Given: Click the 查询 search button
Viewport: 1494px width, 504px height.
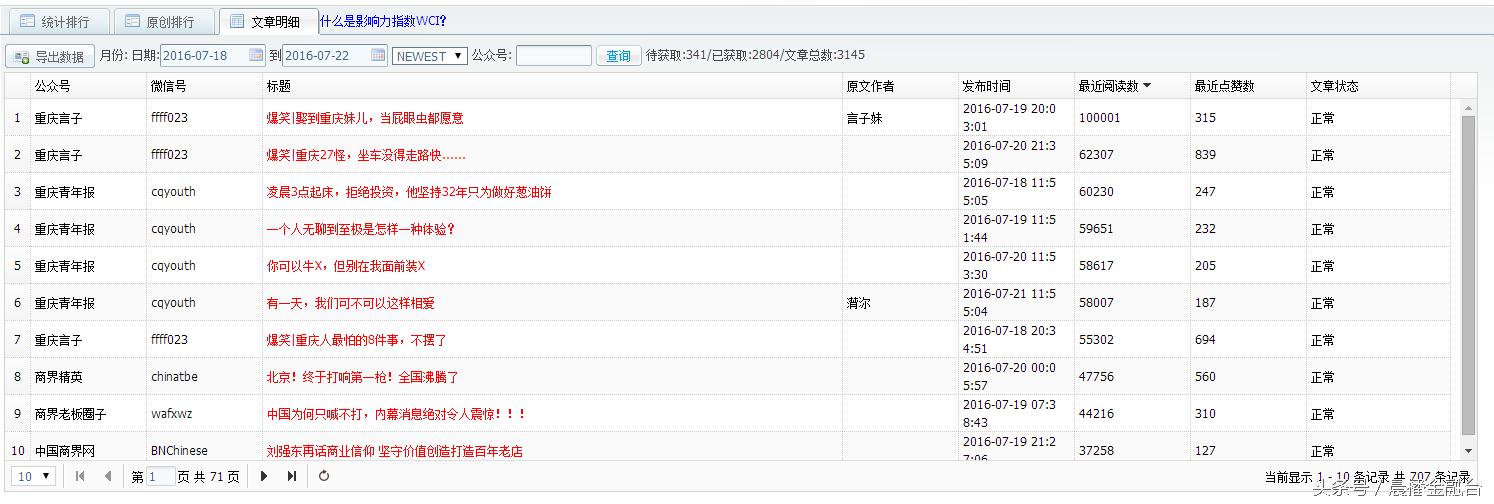Looking at the screenshot, I should 619,56.
